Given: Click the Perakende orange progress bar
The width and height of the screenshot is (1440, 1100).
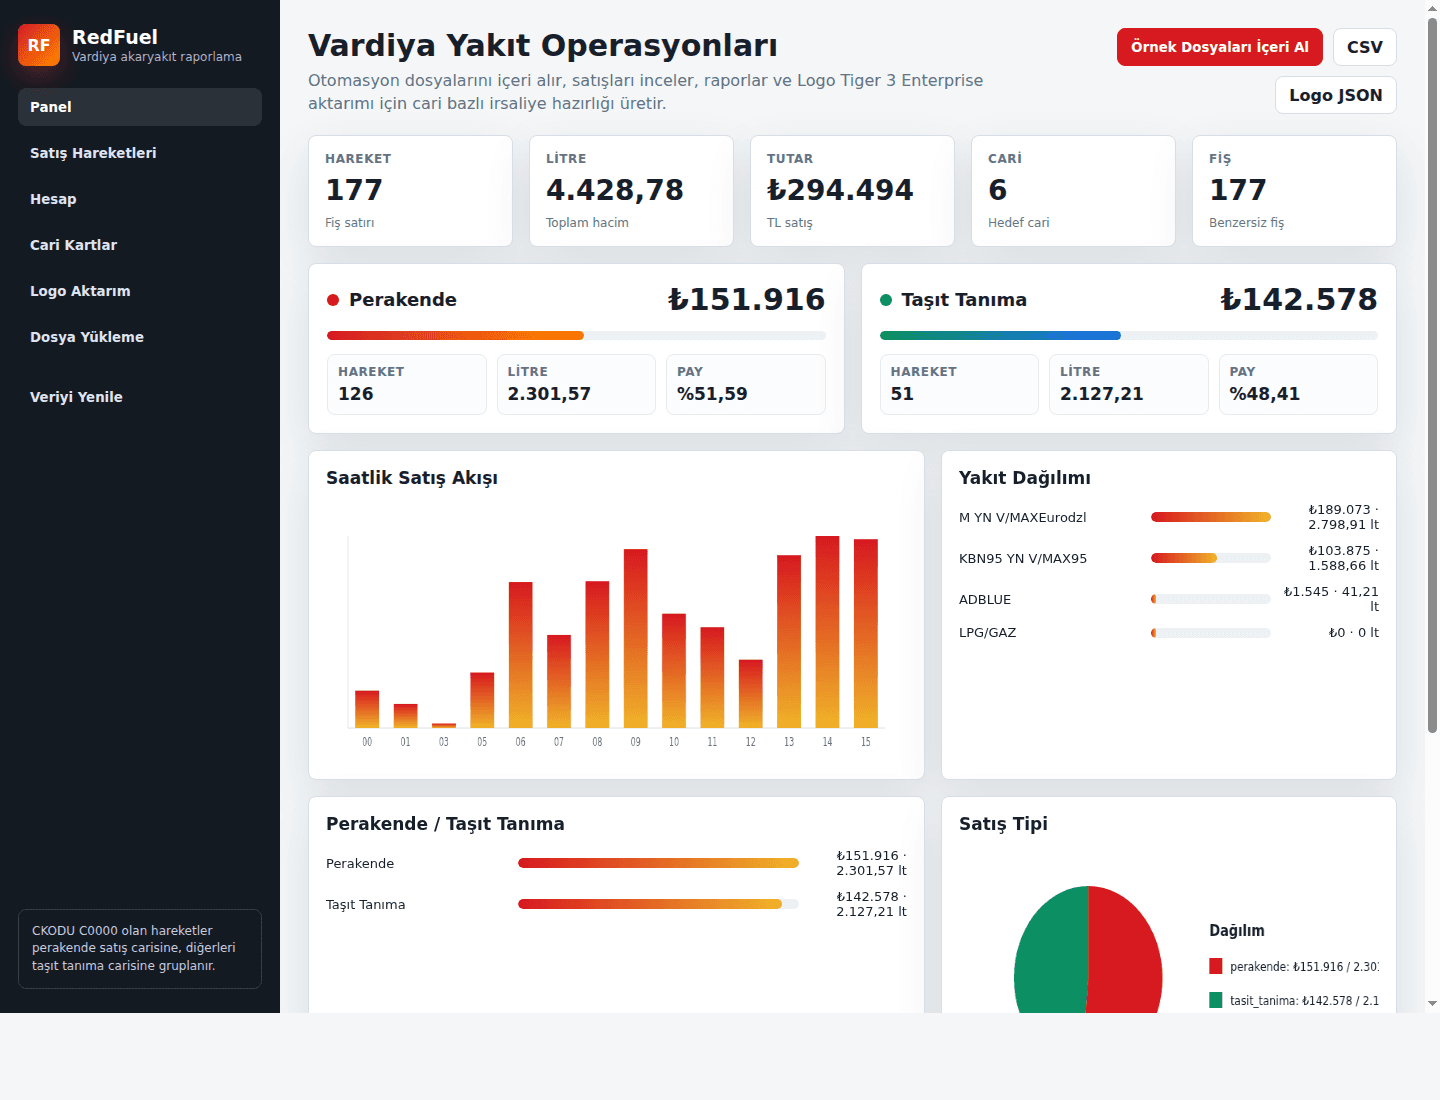Looking at the screenshot, I should (455, 336).
